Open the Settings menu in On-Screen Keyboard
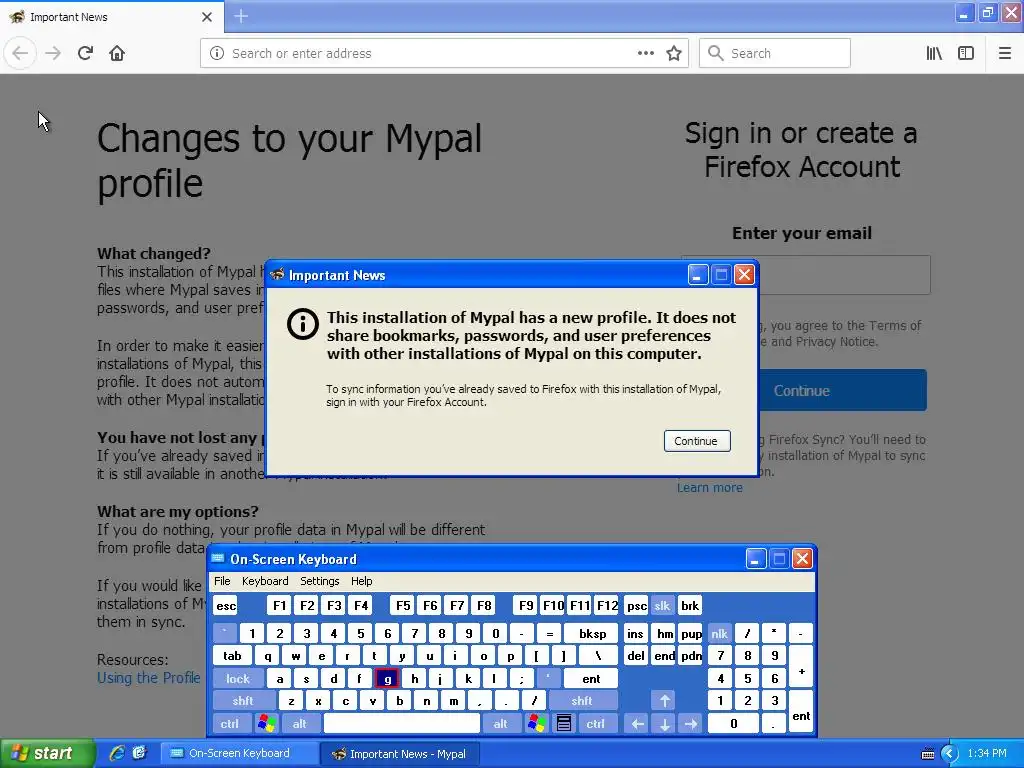This screenshot has height=768, width=1024. 320,581
